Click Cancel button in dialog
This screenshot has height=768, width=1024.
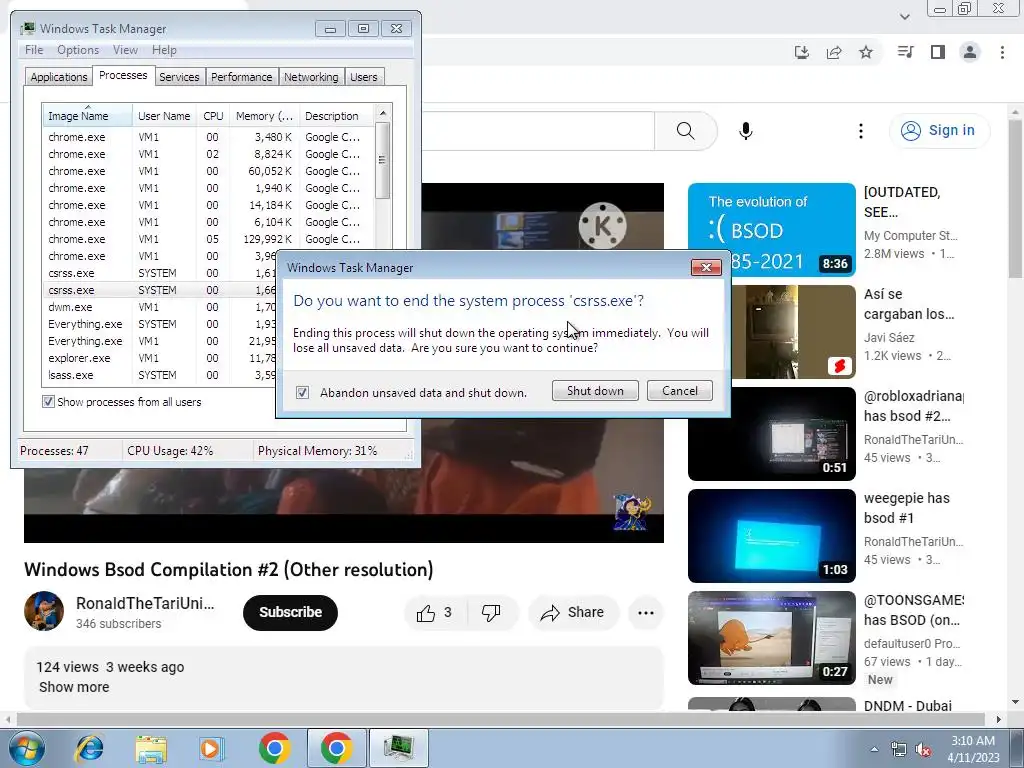[x=680, y=391]
